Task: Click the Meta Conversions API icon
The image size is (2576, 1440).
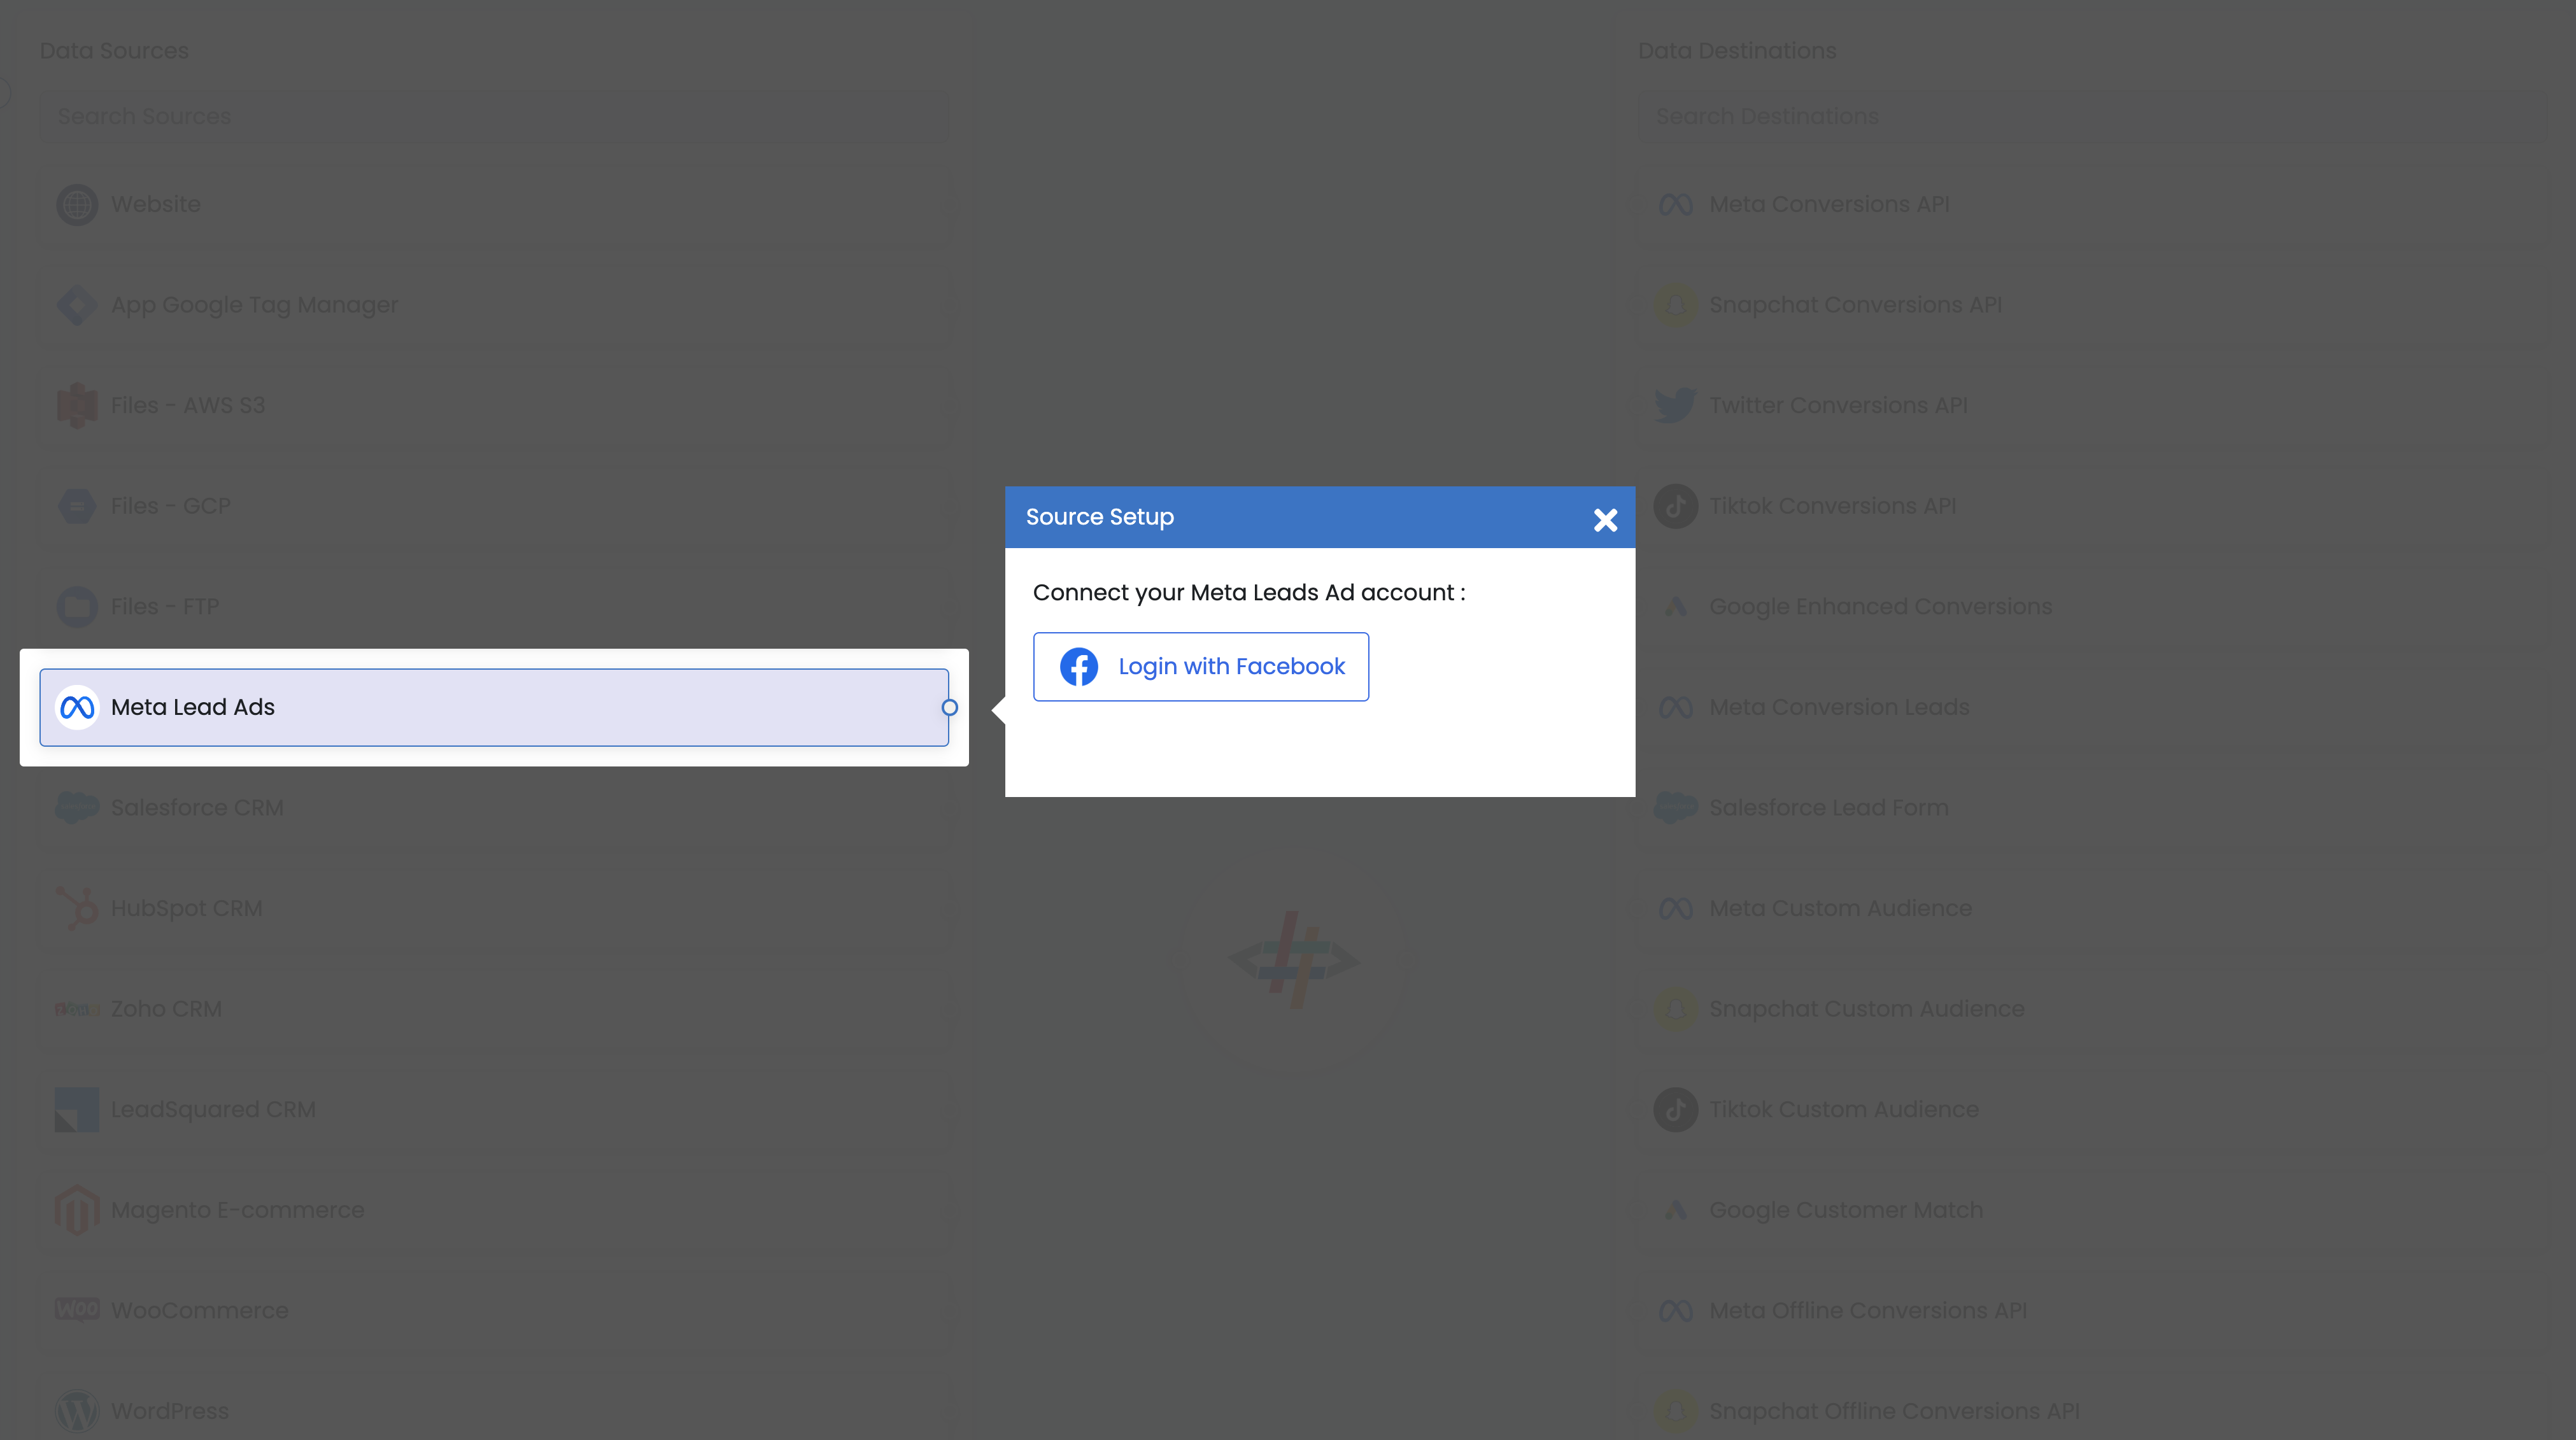Action: pos(1675,204)
